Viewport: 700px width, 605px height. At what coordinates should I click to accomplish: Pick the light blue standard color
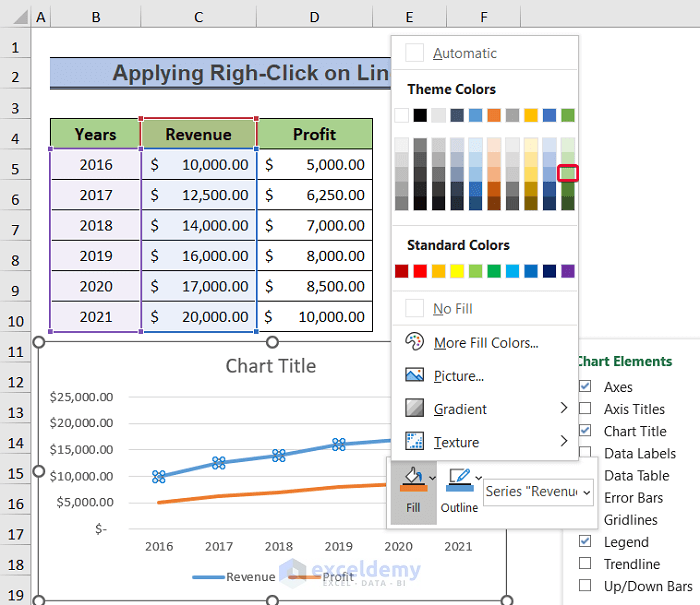512,271
